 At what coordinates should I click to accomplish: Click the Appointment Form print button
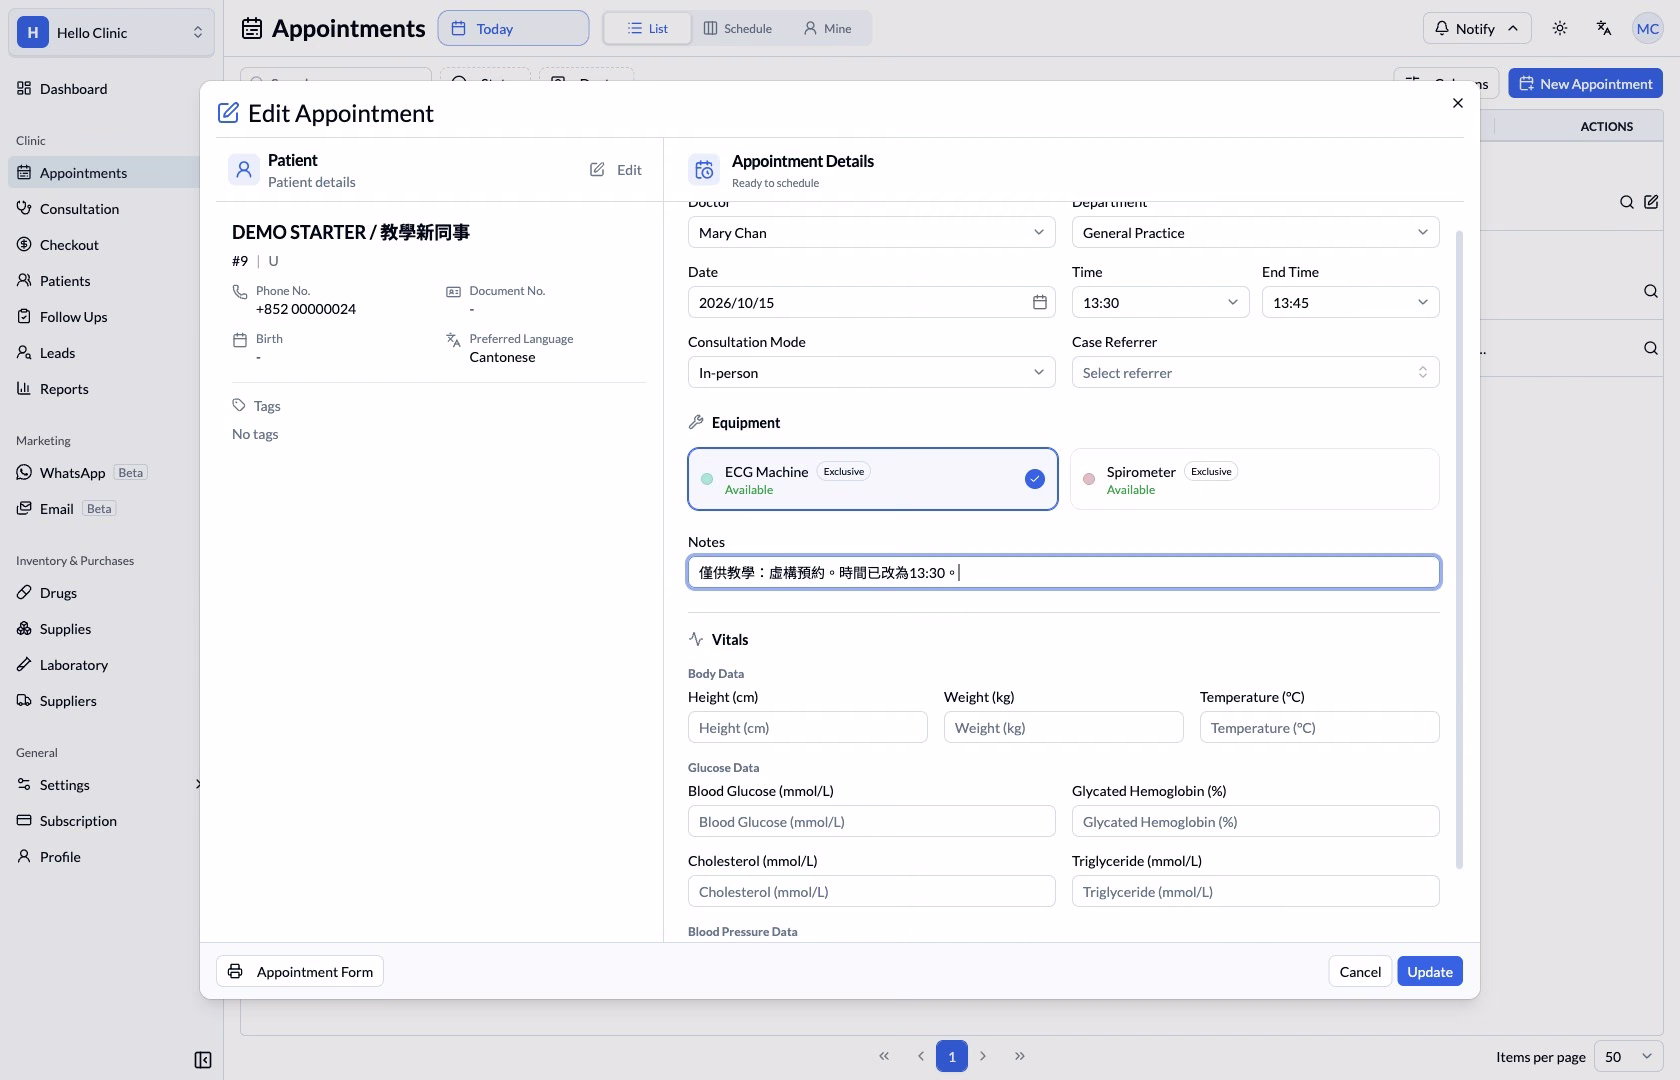(300, 971)
